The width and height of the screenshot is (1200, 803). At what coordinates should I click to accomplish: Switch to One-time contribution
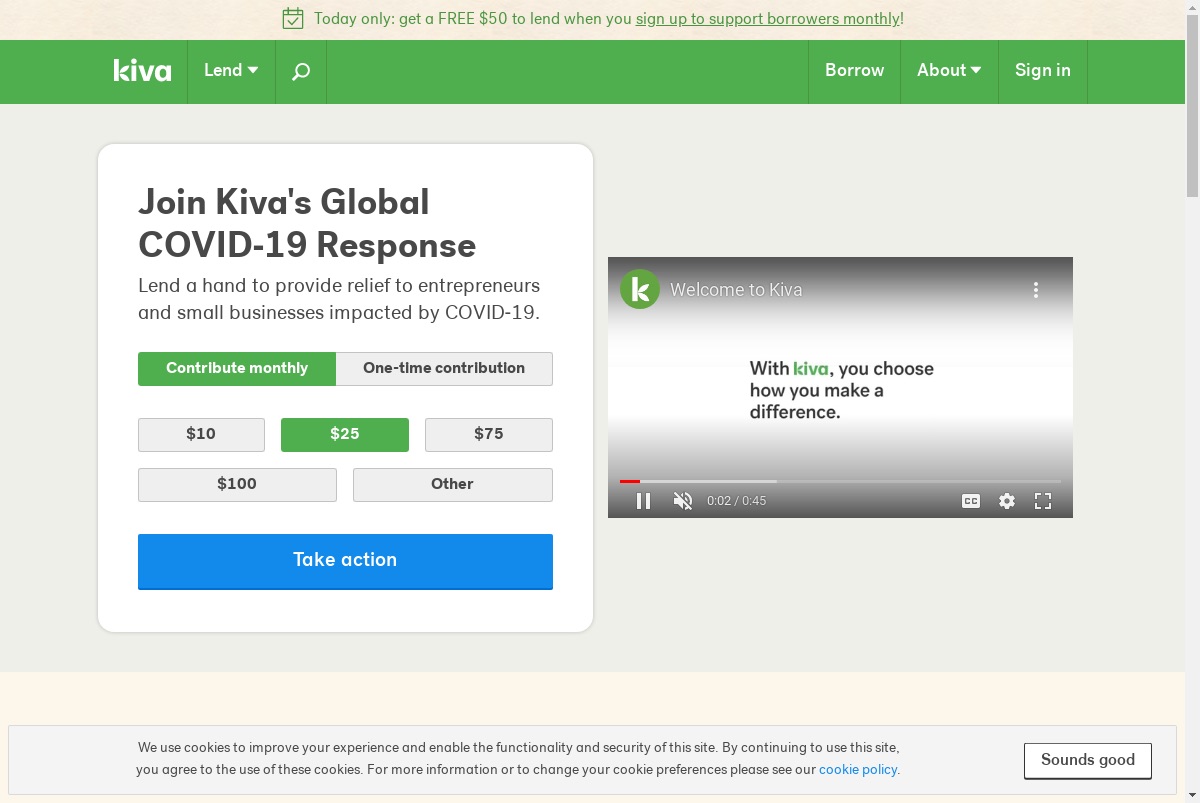[444, 368]
